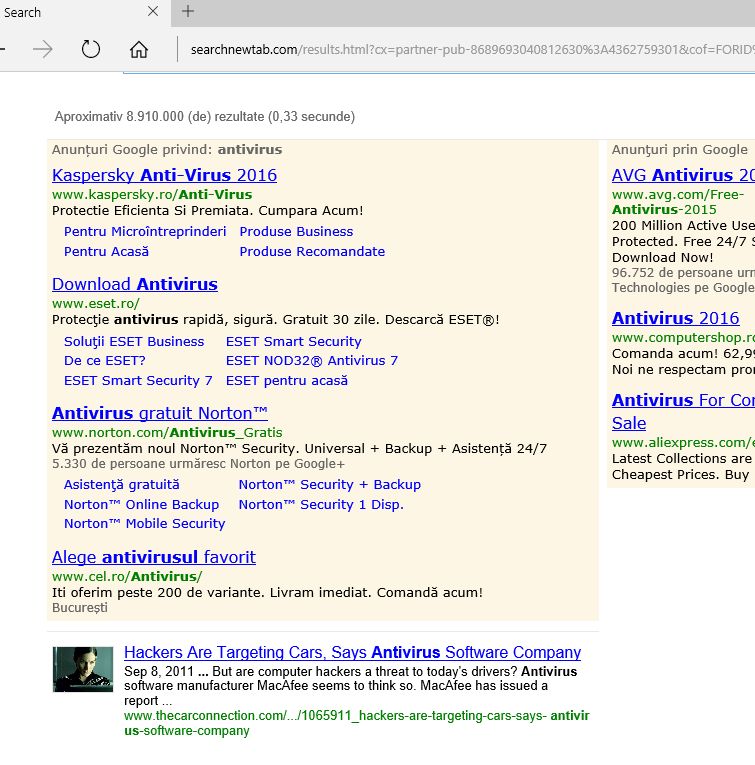Open De ce ESET? sitelink

105,361
